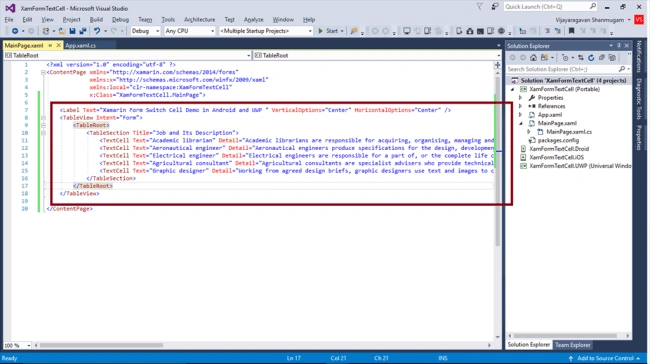Screen dimensions: 650x364
Task: Click the Save file toolbar icon
Action: 72,31
